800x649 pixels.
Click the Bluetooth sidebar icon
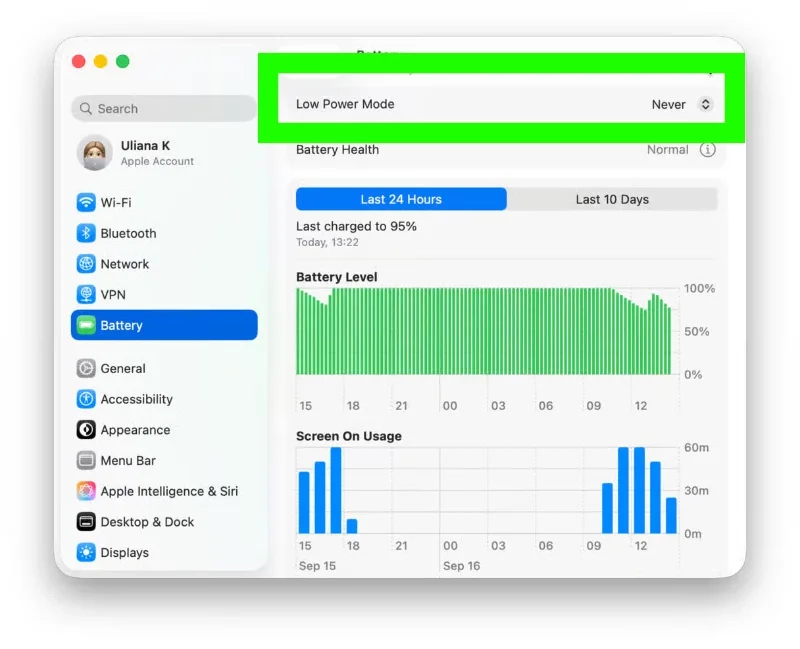(86, 233)
